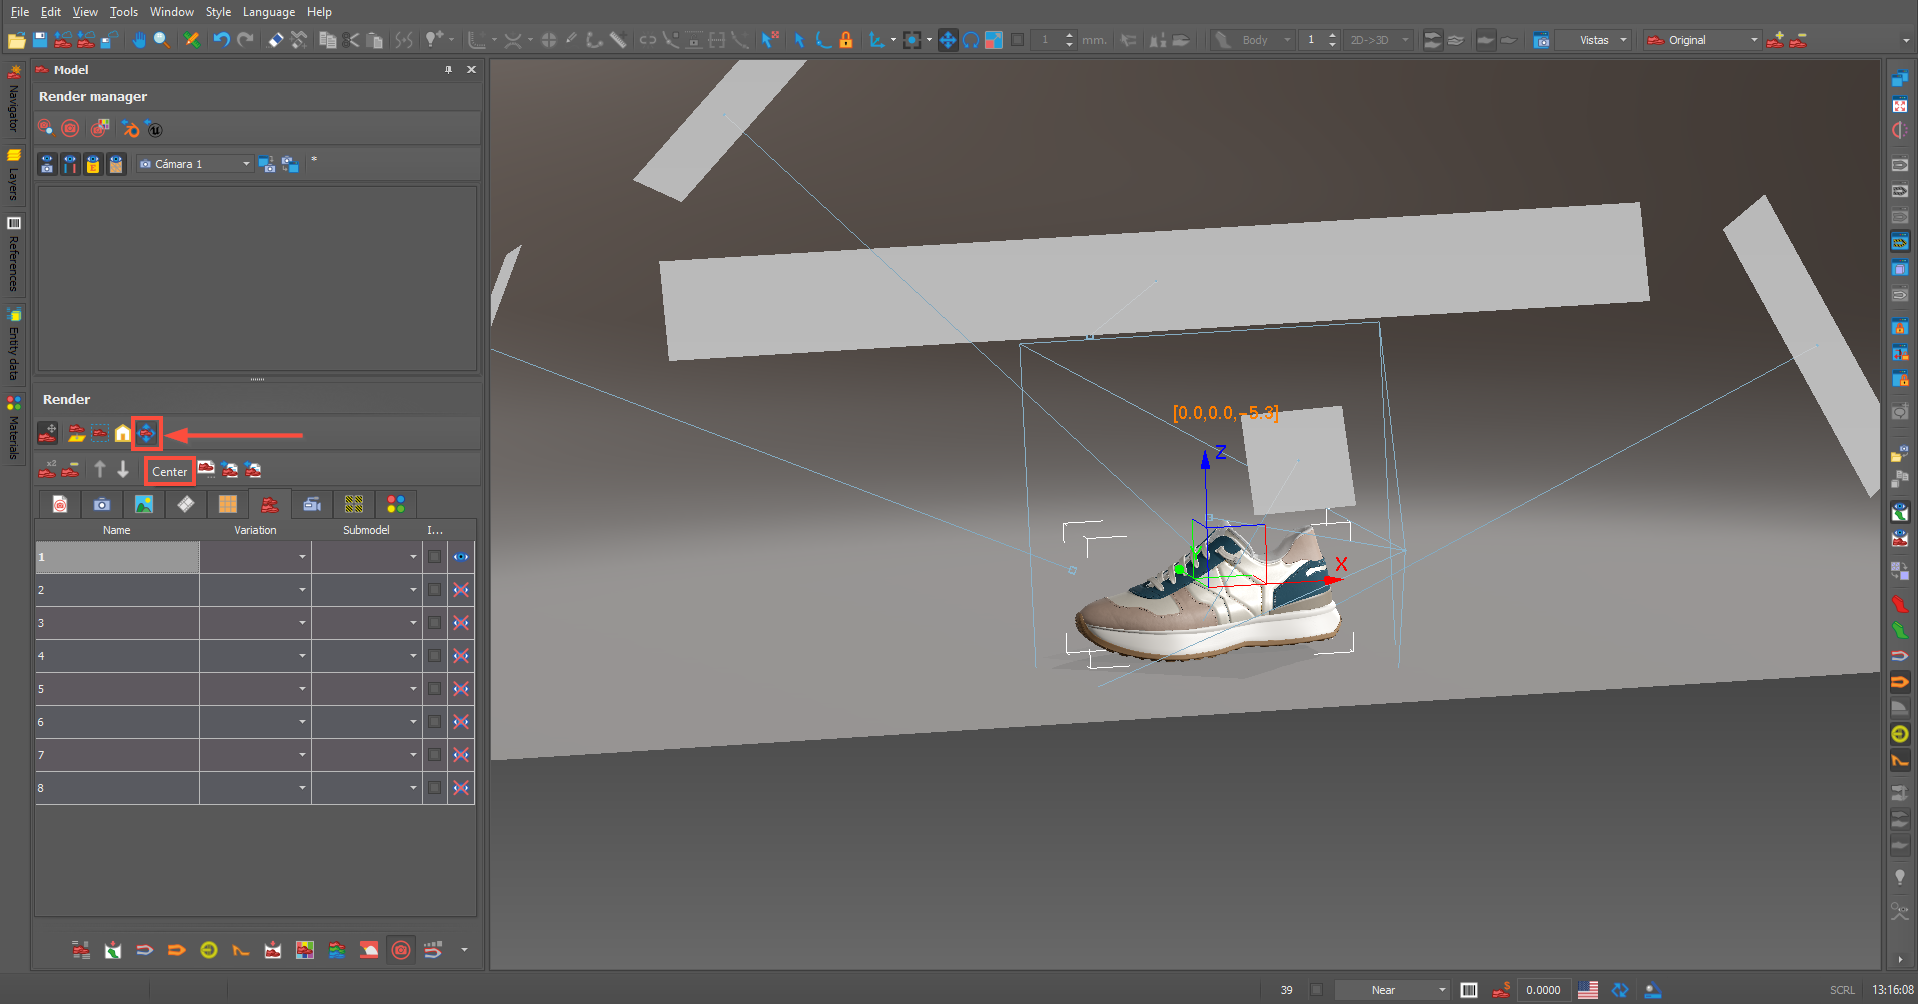Image resolution: width=1918 pixels, height=1004 pixels.
Task: Open the Tools menu
Action: pos(124,12)
